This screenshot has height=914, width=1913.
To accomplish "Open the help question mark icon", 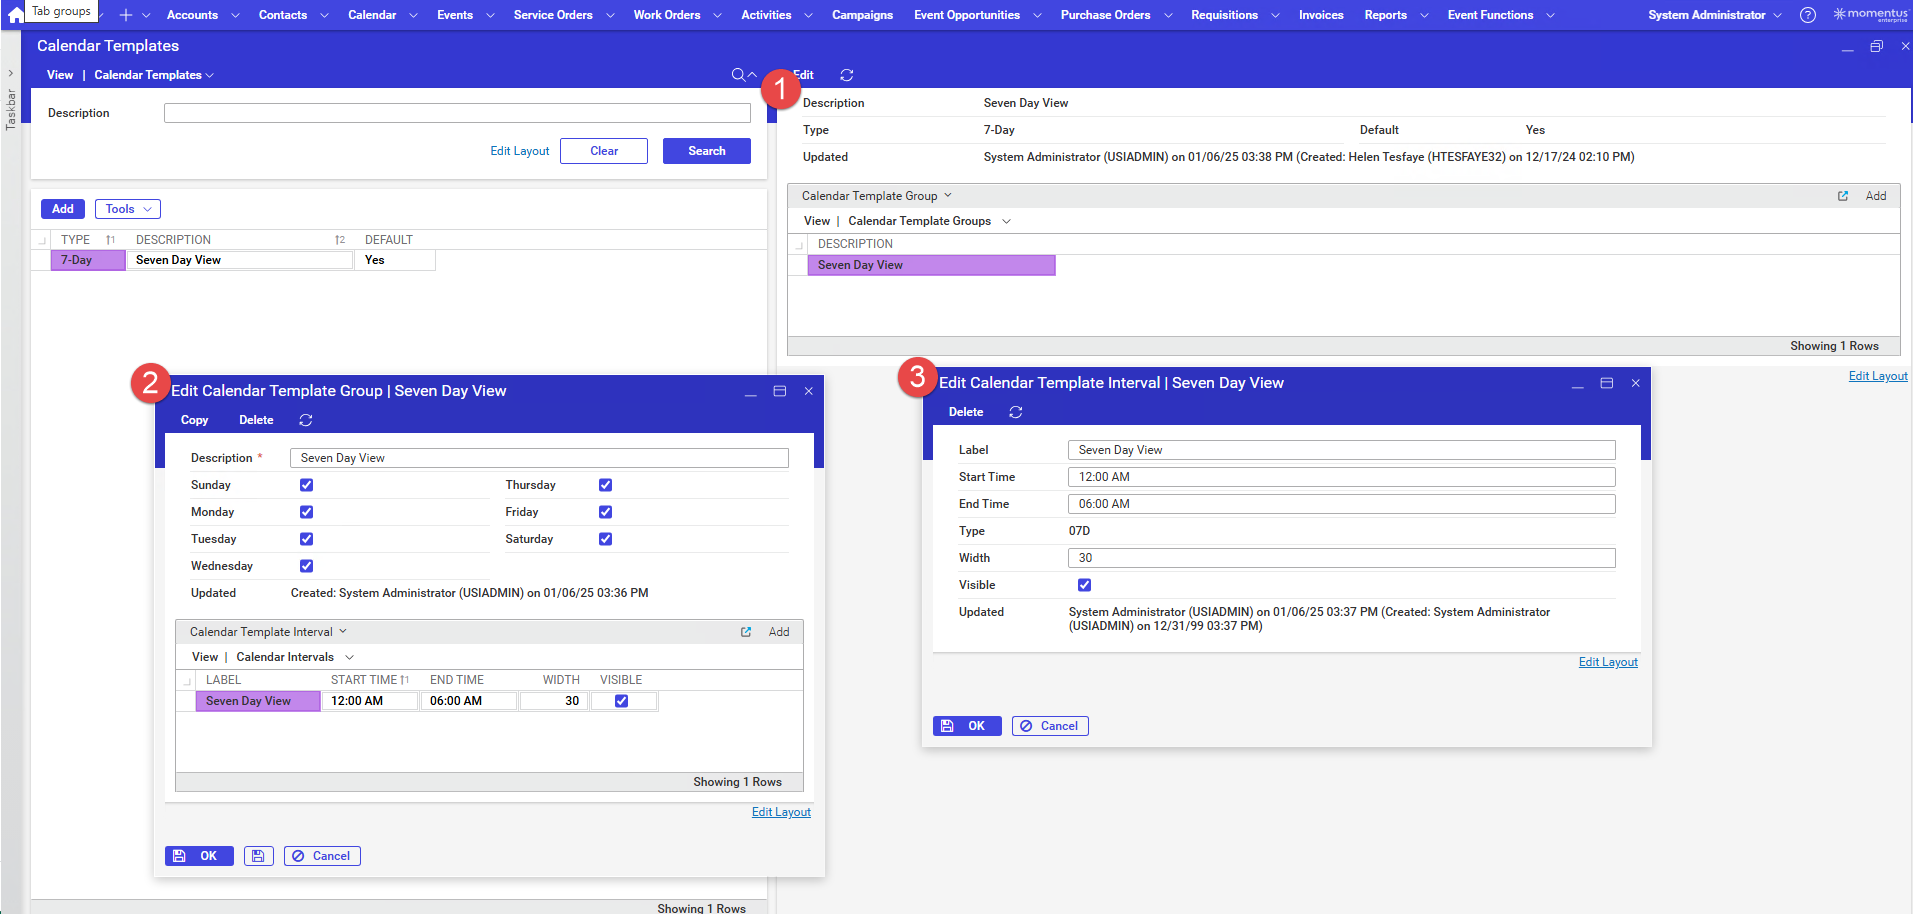I will [x=1808, y=15].
